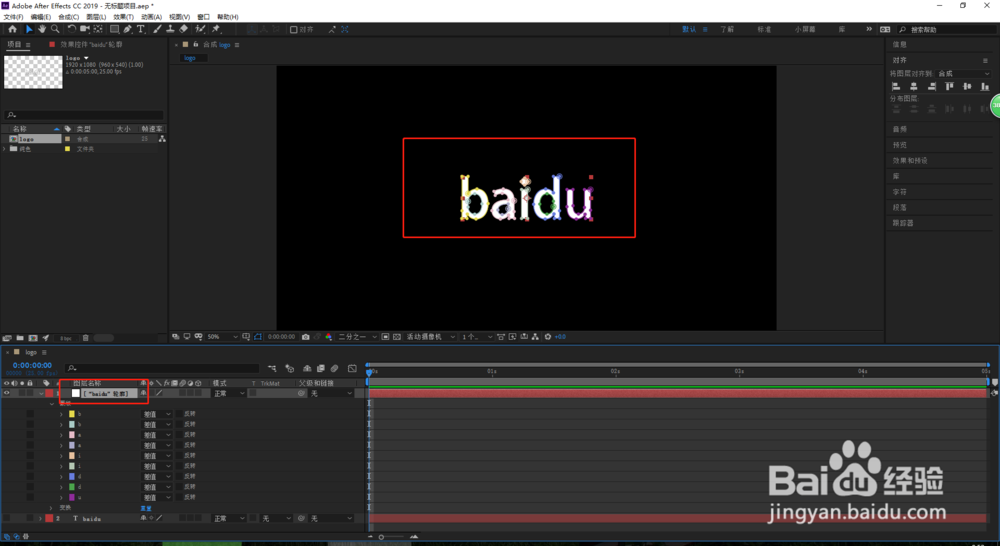
Task: Click the Draft 3D icon in timeline
Action: (290, 369)
